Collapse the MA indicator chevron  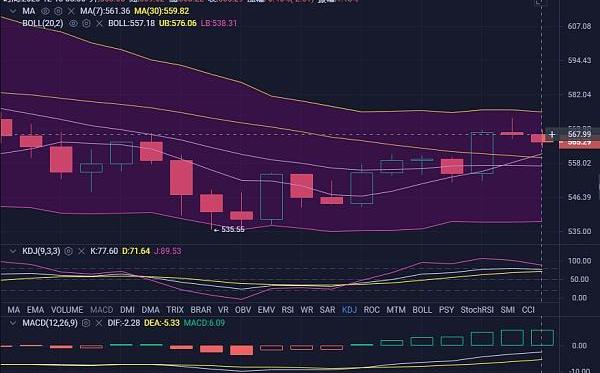(x=13, y=11)
